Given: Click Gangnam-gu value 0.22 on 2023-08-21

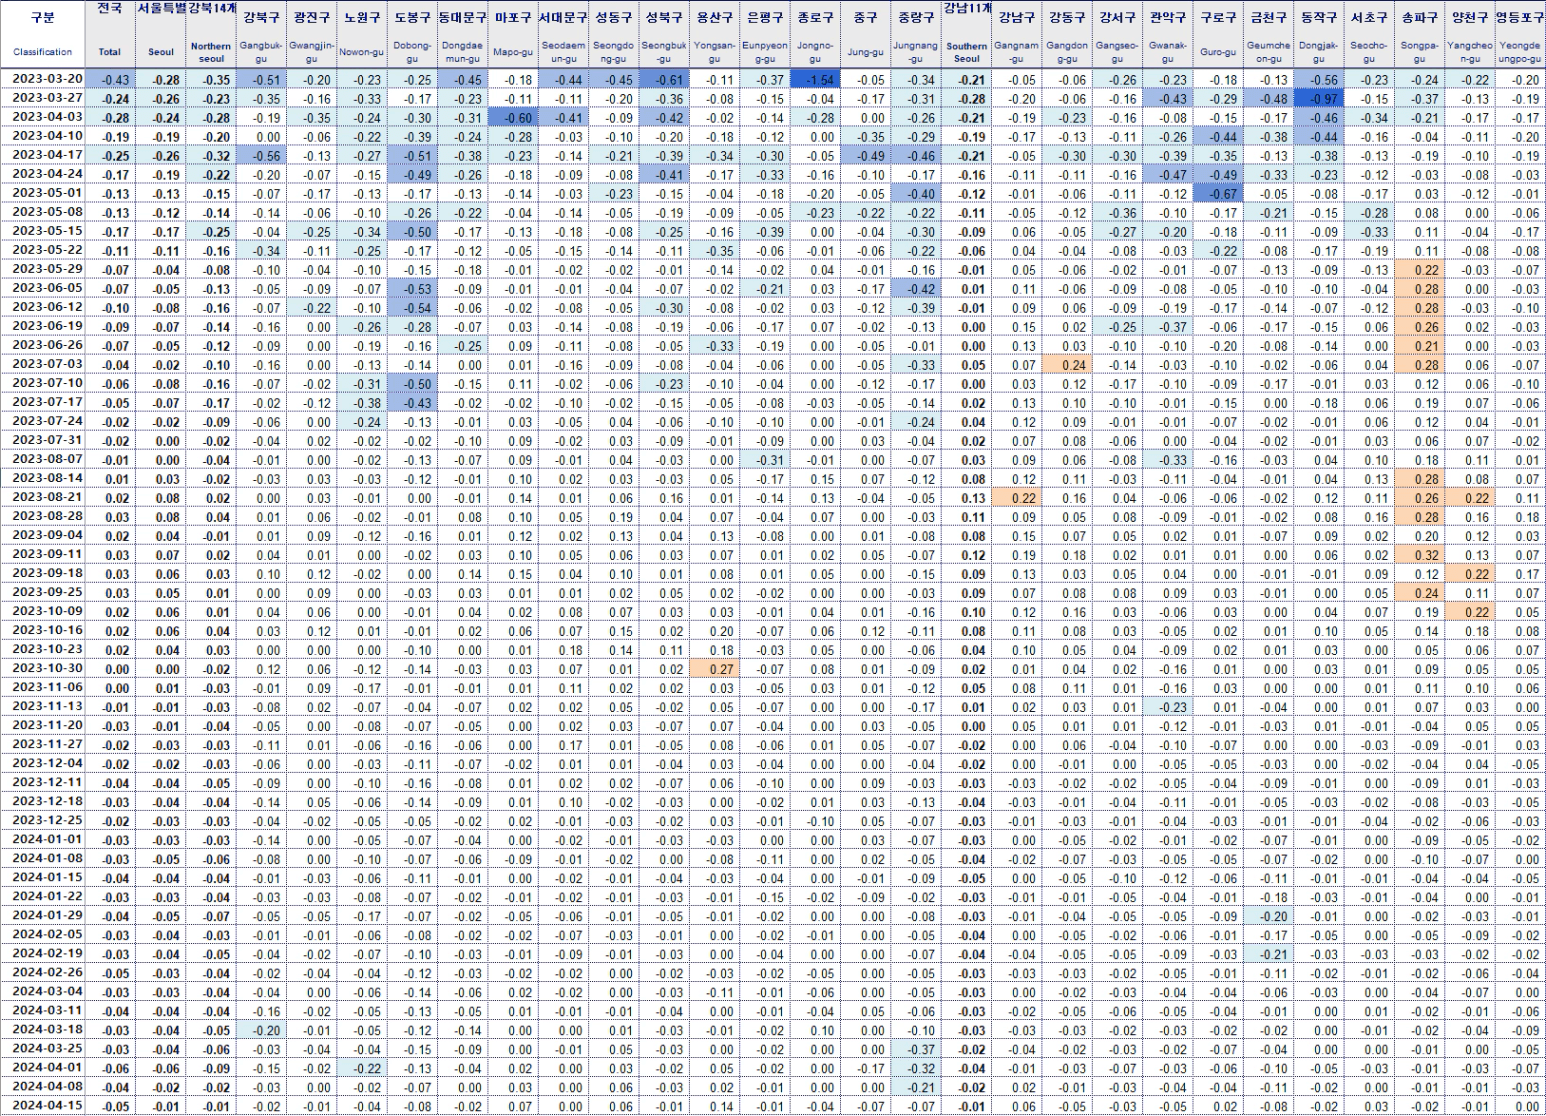Looking at the screenshot, I should point(1017,498).
